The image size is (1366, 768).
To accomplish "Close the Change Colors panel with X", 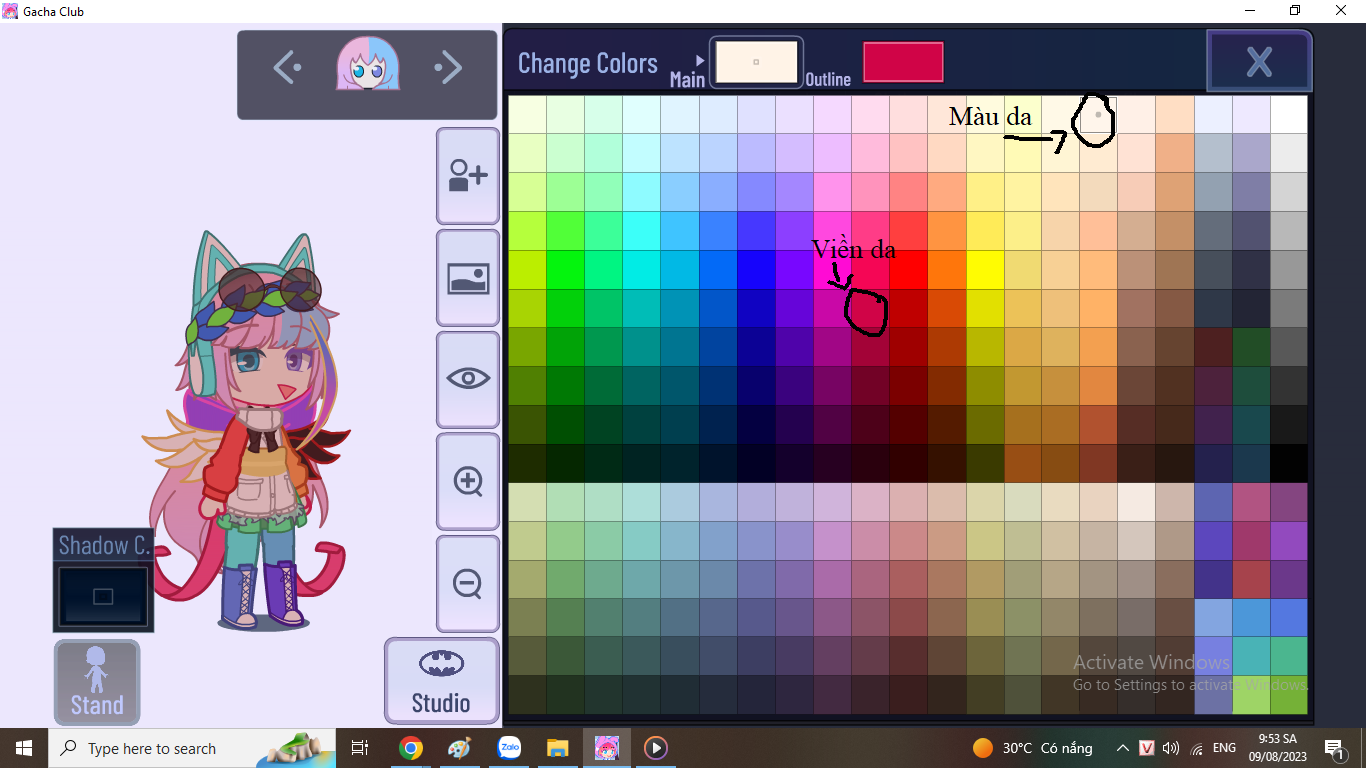I will [1259, 62].
